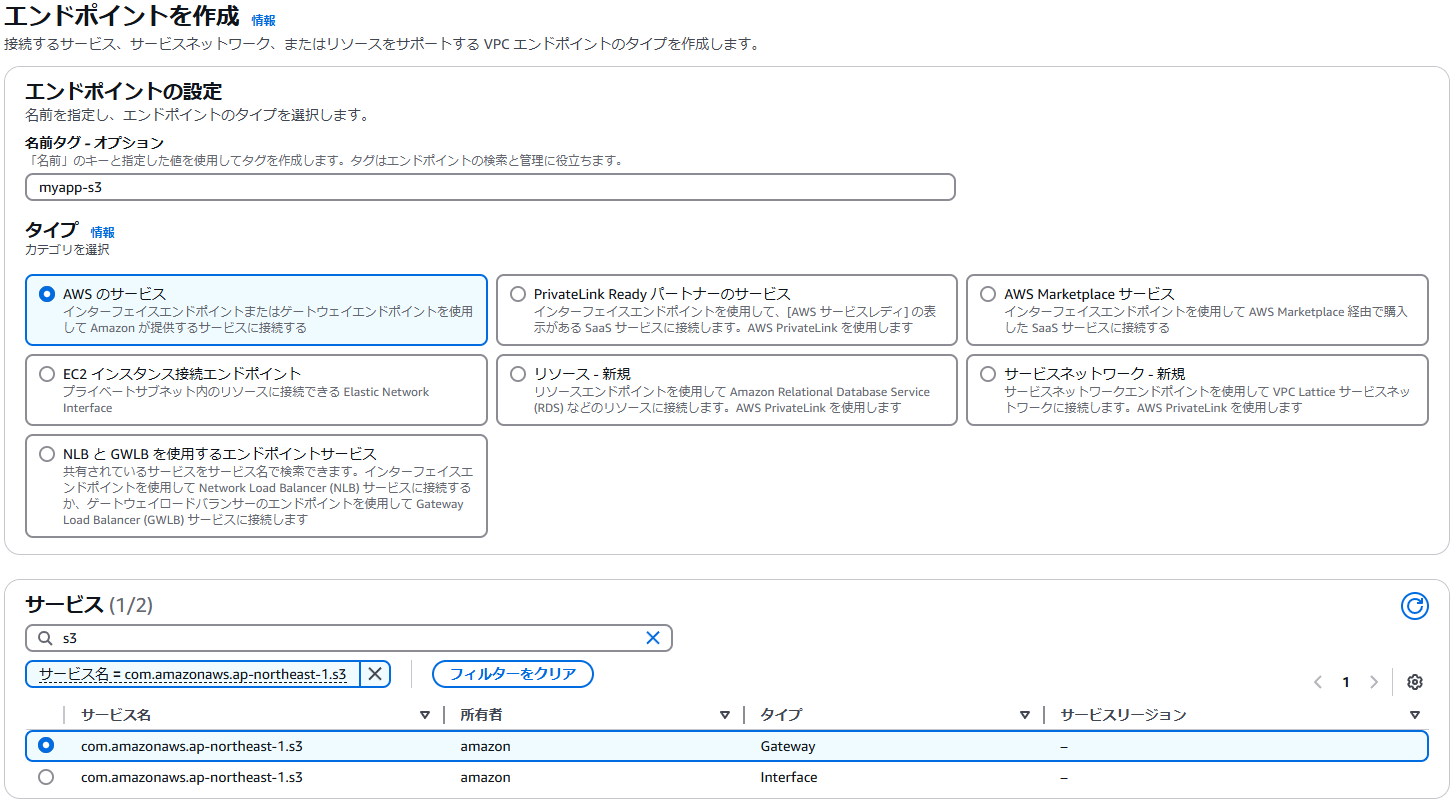Open the サービスリージョン column filter icon
The image size is (1455, 806).
click(1416, 714)
